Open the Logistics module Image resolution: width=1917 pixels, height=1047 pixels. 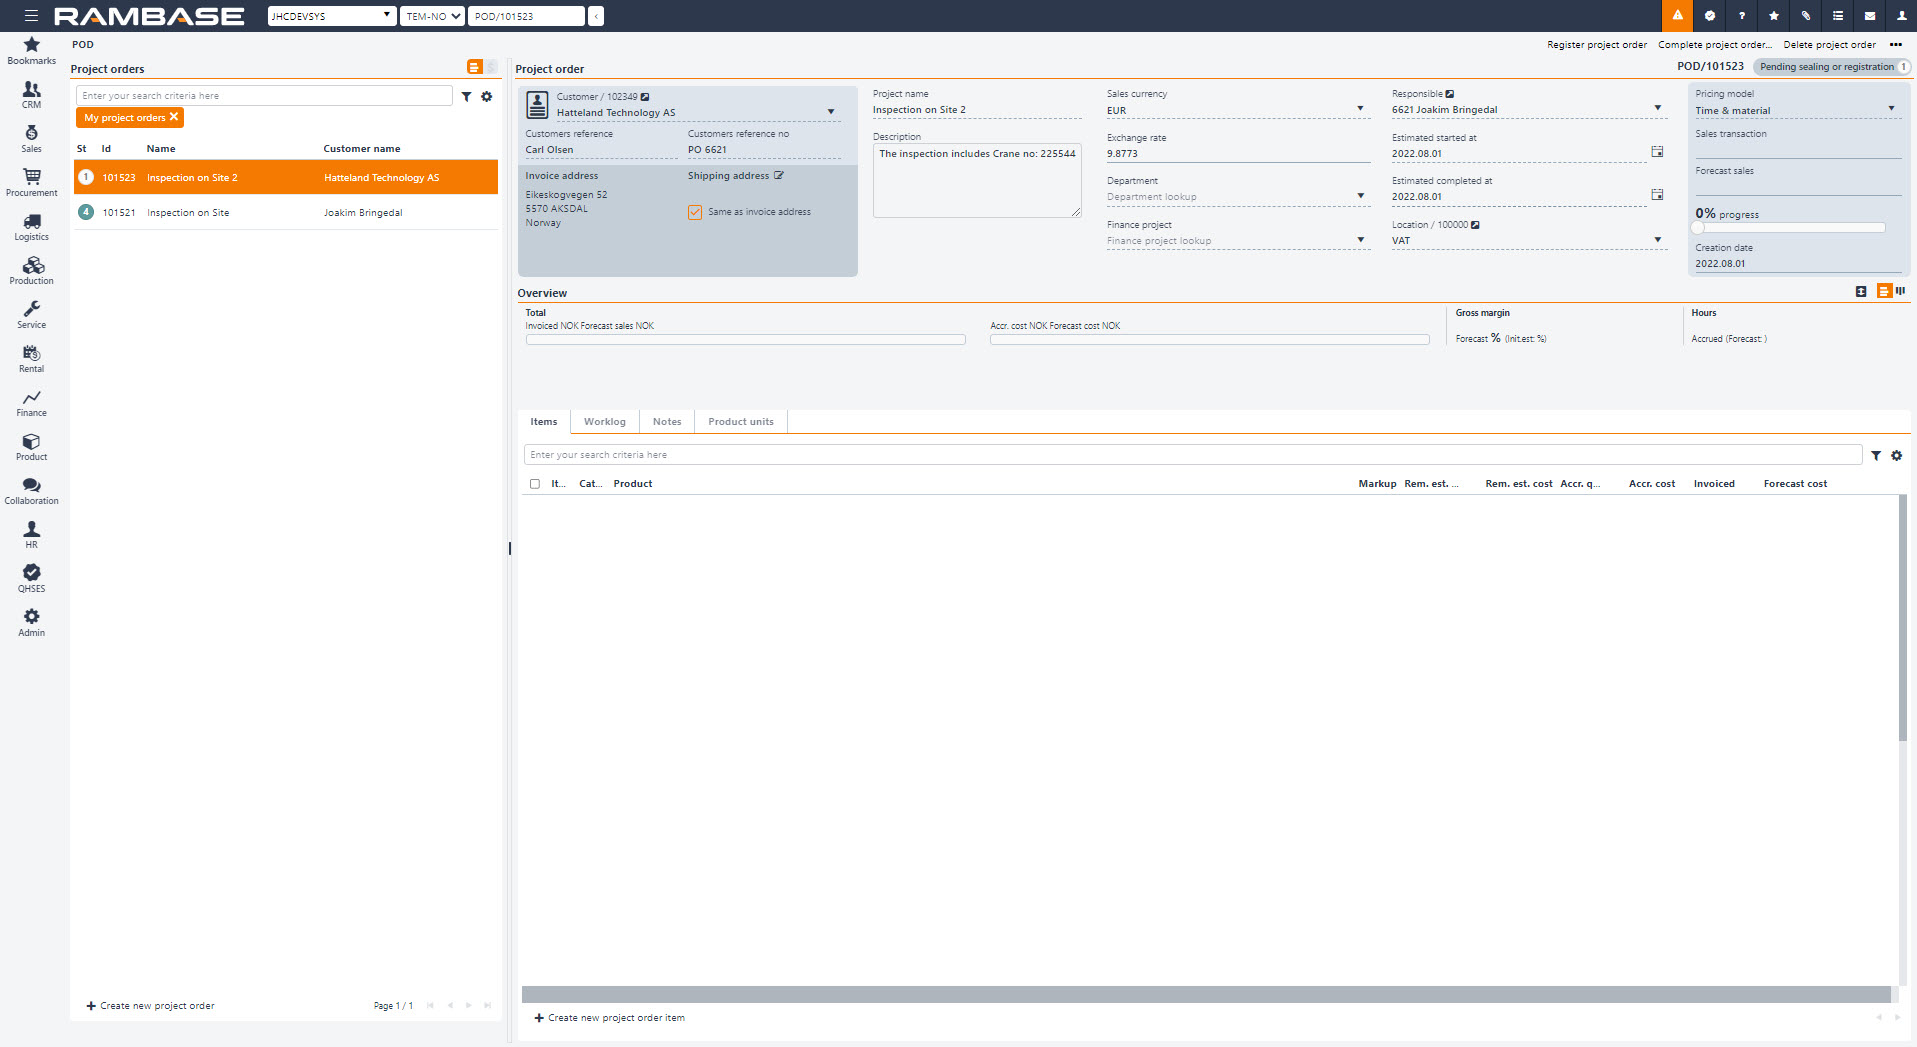click(x=32, y=227)
